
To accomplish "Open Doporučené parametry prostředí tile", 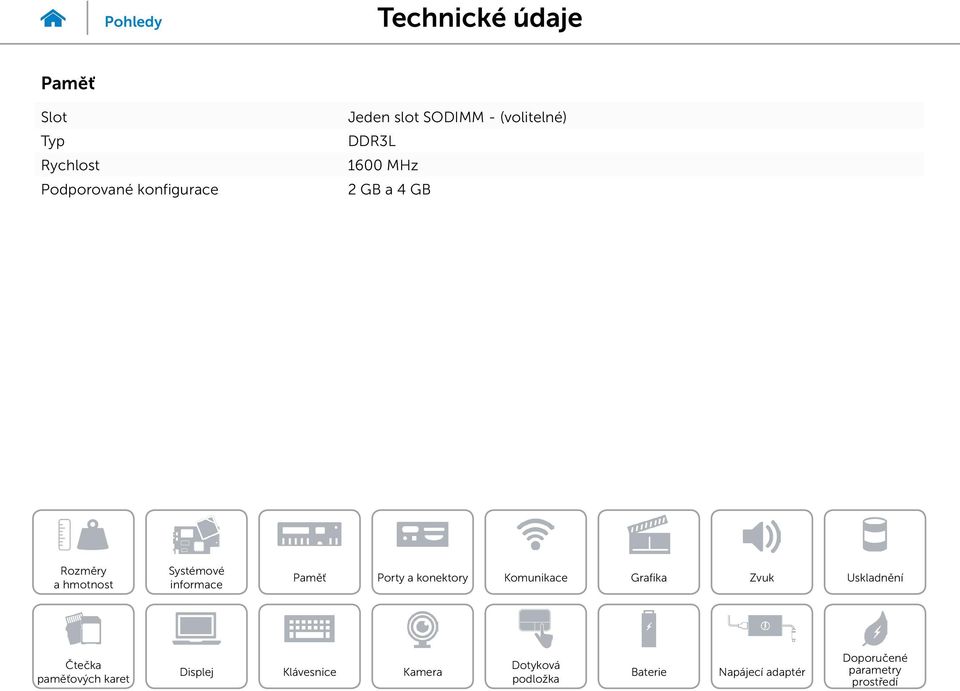I will click(875, 646).
